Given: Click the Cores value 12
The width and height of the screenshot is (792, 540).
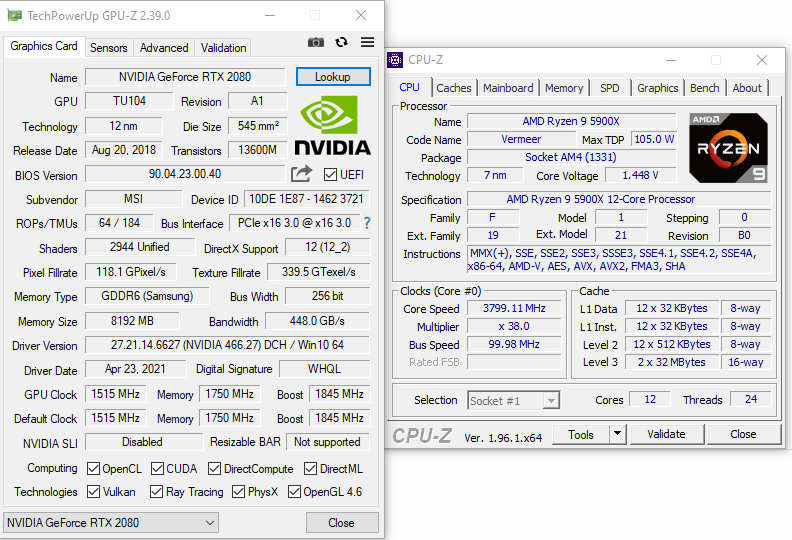Looking at the screenshot, I should click(x=650, y=399).
